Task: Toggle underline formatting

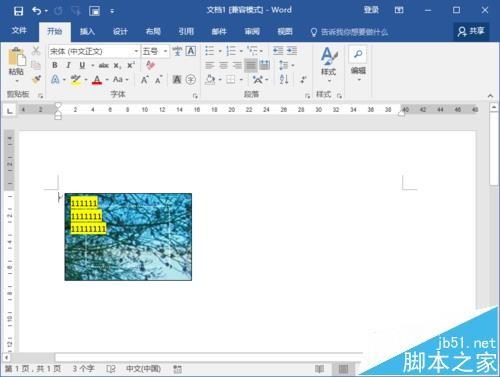Action: pyautogui.click(x=82, y=65)
